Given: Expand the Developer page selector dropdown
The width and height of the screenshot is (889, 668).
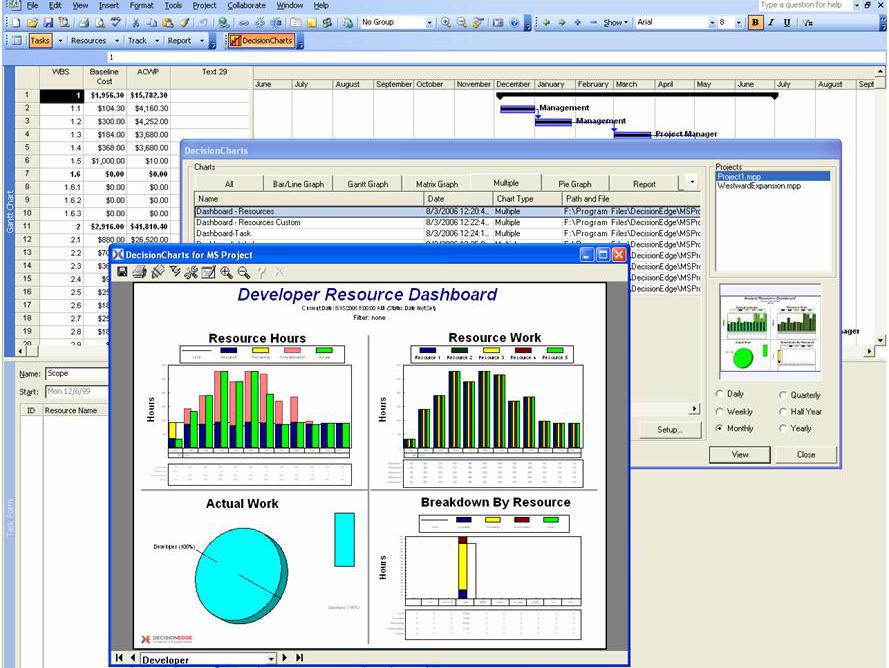Looking at the screenshot, I should [x=270, y=659].
